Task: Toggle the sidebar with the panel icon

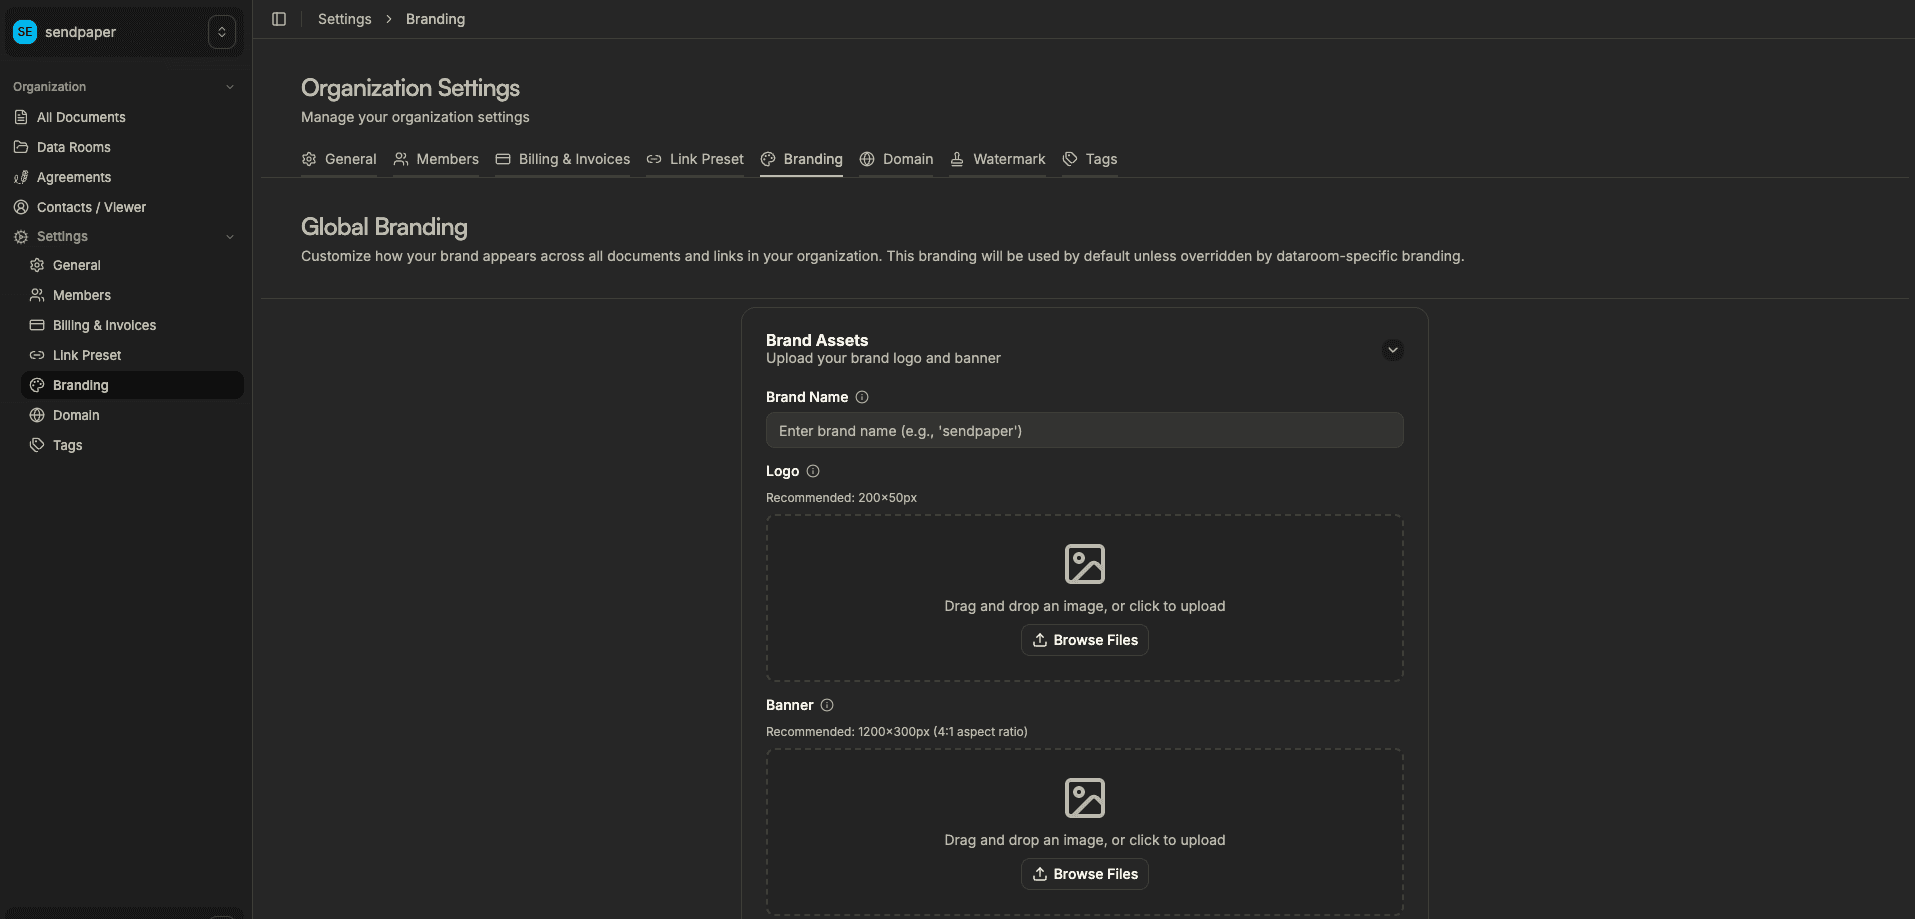Action: (x=279, y=18)
